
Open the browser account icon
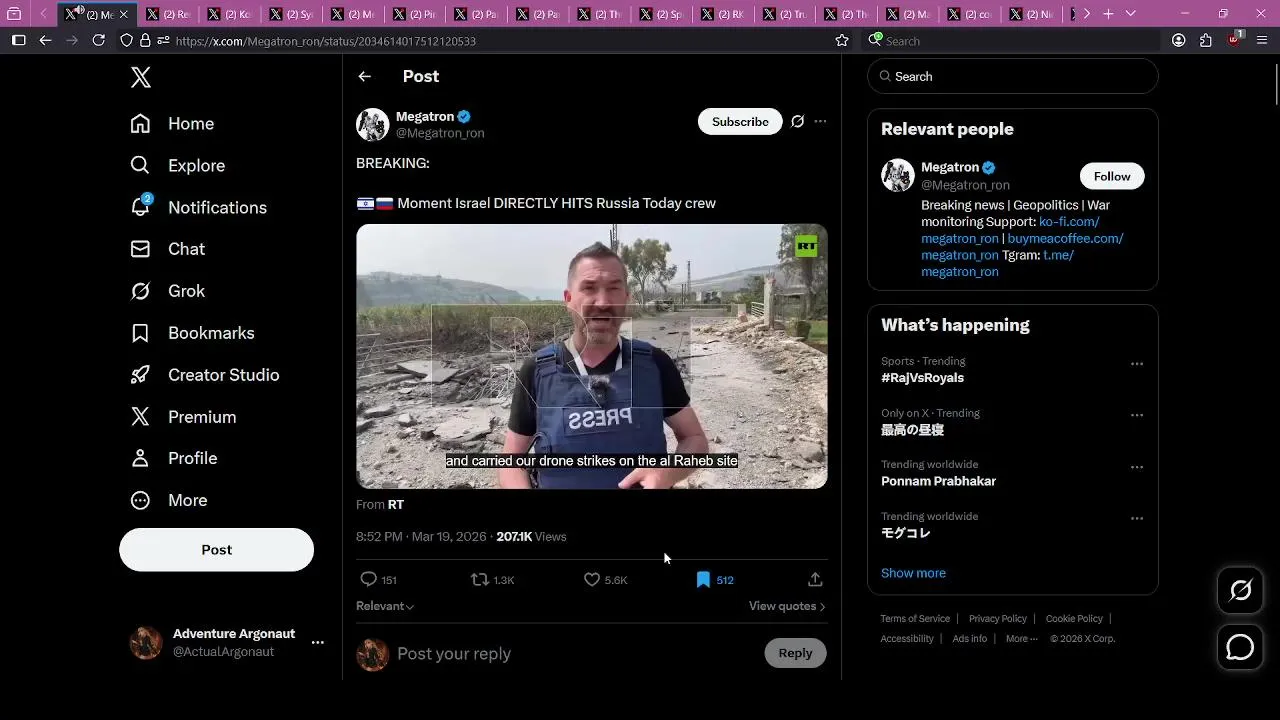click(x=1178, y=41)
